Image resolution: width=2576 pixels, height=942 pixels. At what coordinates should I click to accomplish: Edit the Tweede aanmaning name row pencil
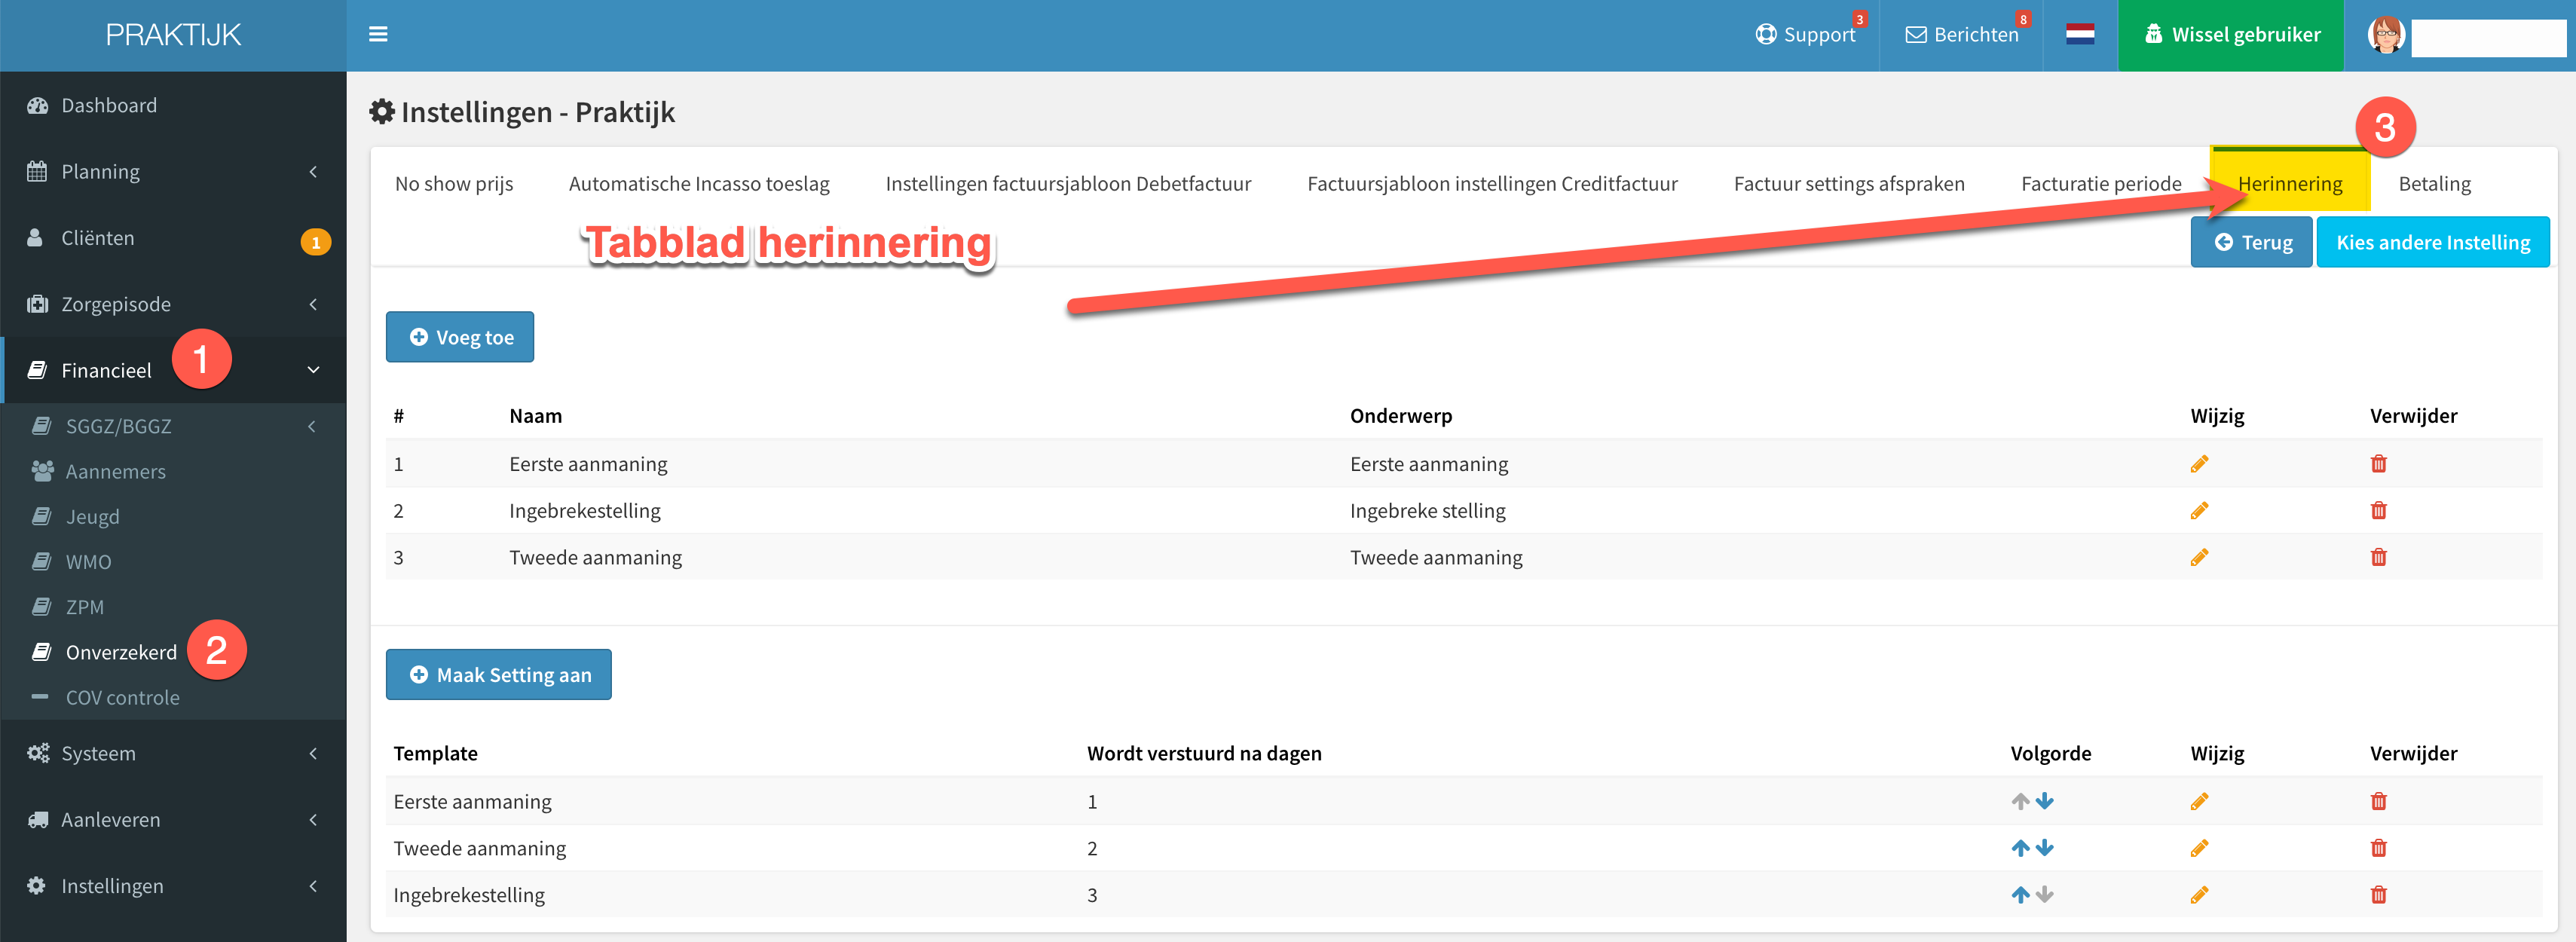tap(2199, 558)
